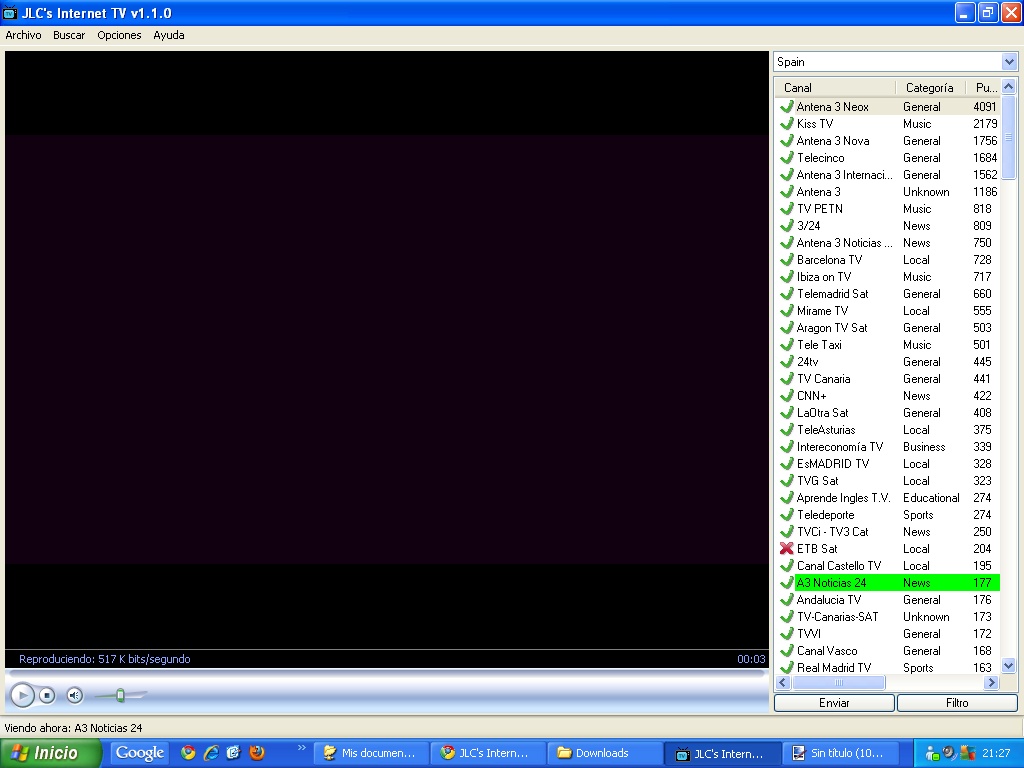Click green check icon beside TV PETN
Image resolution: width=1024 pixels, height=768 pixels.
[786, 208]
